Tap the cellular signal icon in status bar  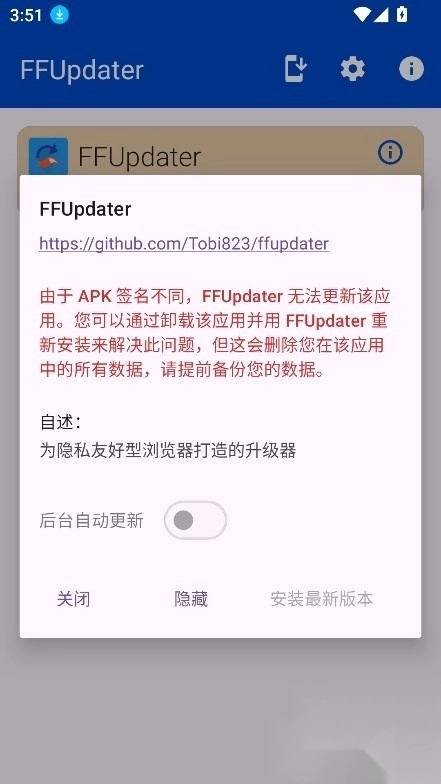click(381, 15)
